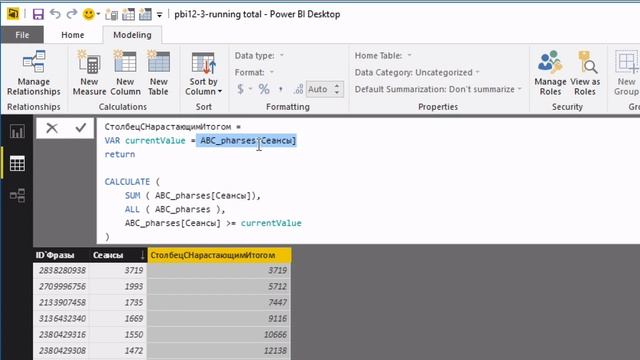The height and width of the screenshot is (360, 640).
Task: Expand the quick access toolbar customize arrow
Action: 160,15
